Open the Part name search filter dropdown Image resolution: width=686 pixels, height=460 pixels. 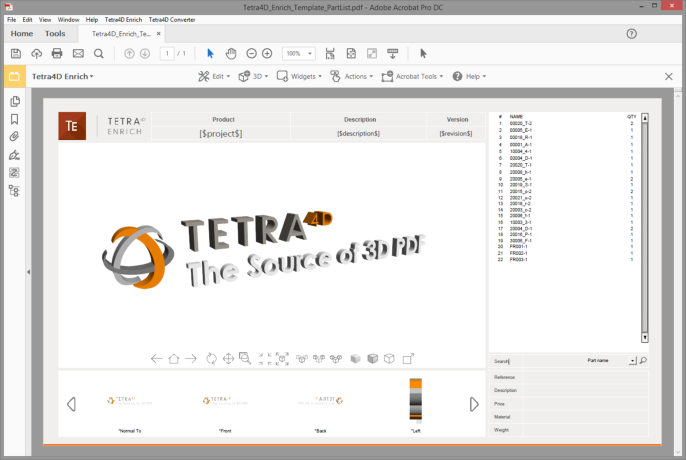[x=633, y=361]
